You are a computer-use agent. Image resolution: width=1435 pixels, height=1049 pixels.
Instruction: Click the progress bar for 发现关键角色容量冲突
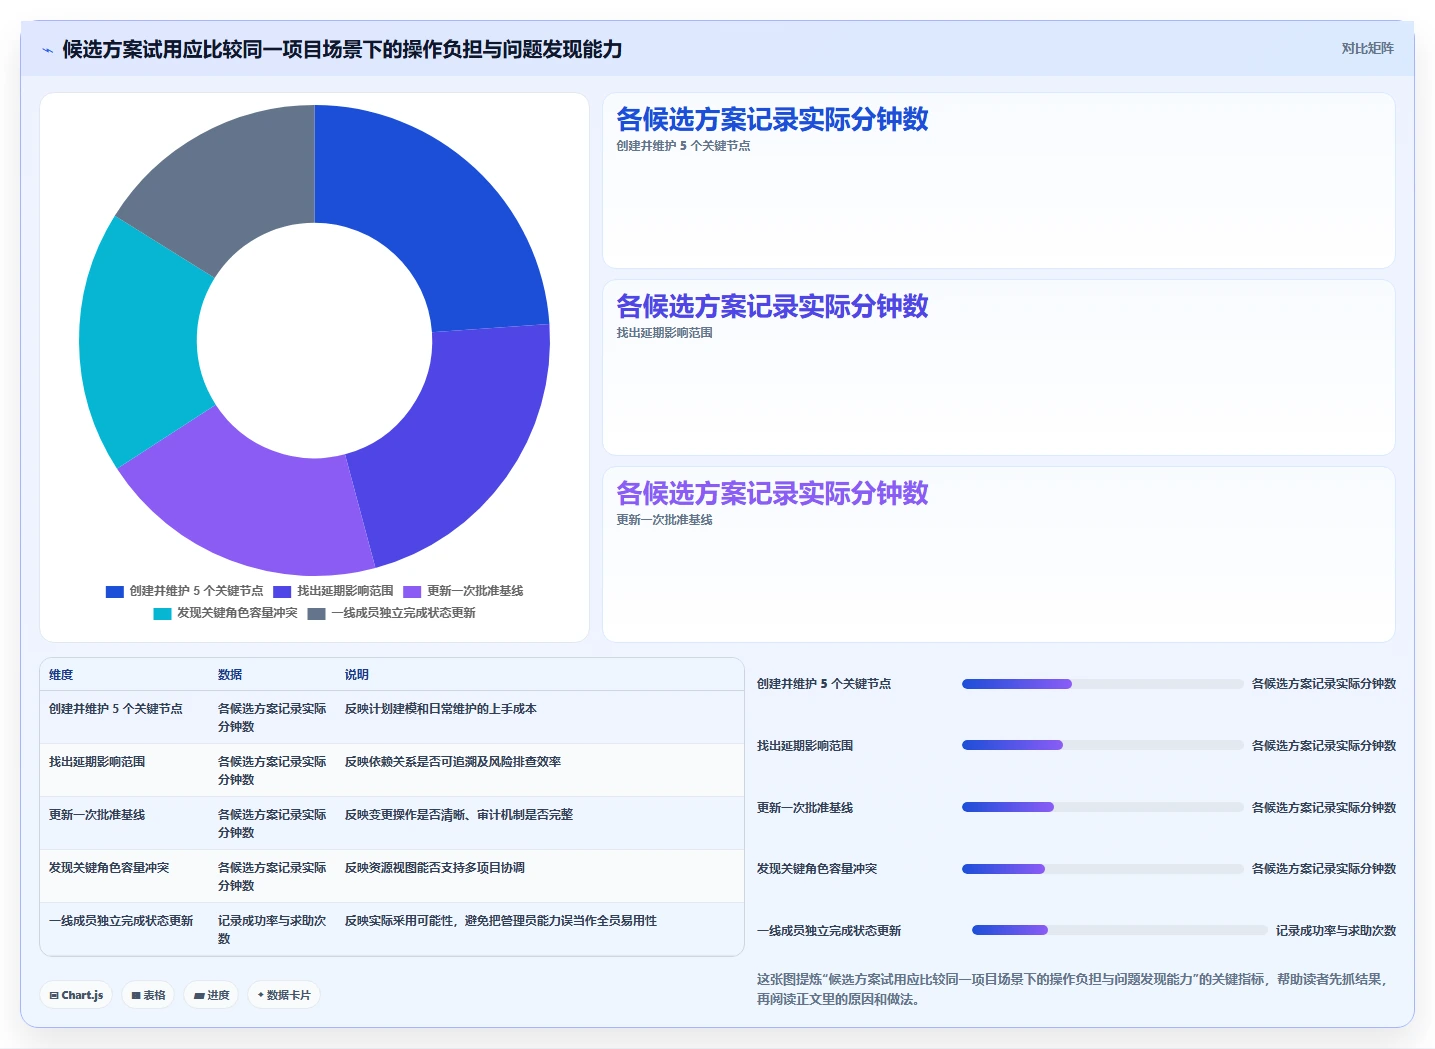tap(1103, 869)
